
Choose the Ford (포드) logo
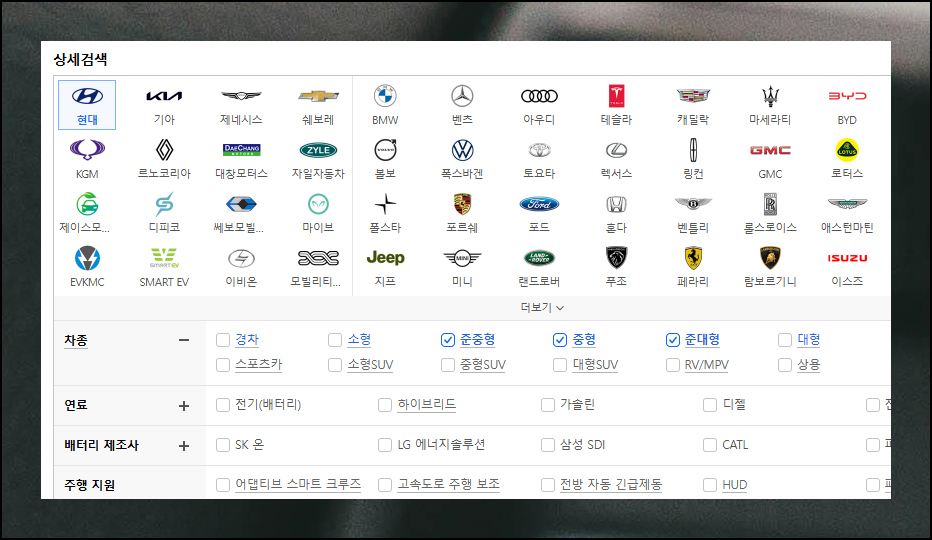pos(539,204)
